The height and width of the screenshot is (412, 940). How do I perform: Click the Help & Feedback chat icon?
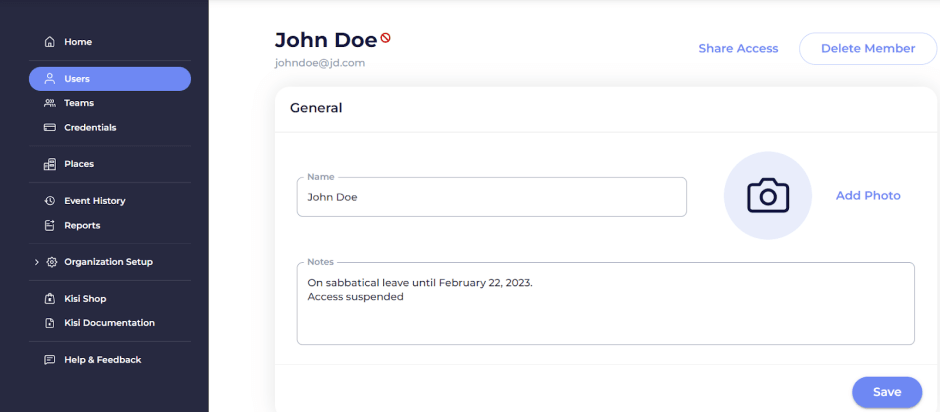click(x=50, y=360)
